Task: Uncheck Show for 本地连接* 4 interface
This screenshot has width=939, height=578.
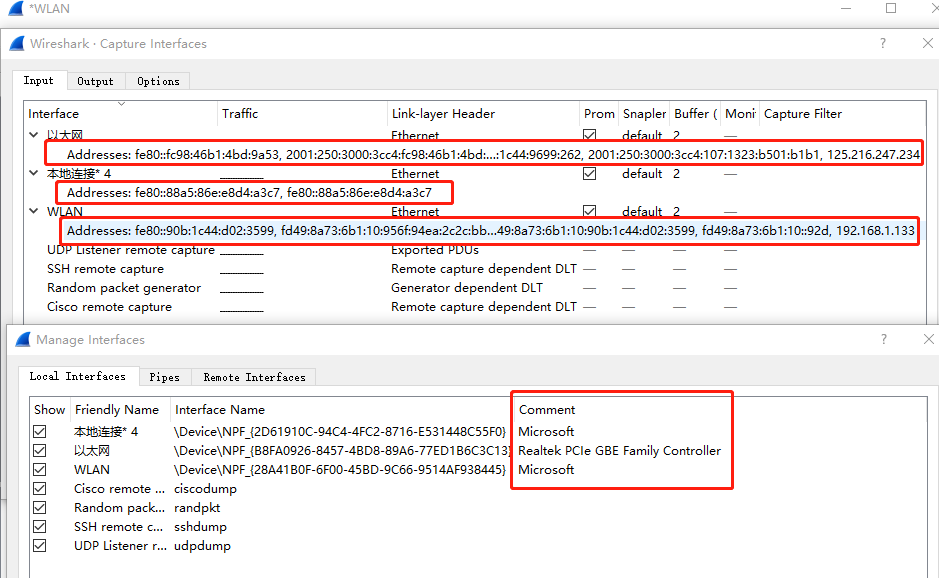Action: coord(40,431)
